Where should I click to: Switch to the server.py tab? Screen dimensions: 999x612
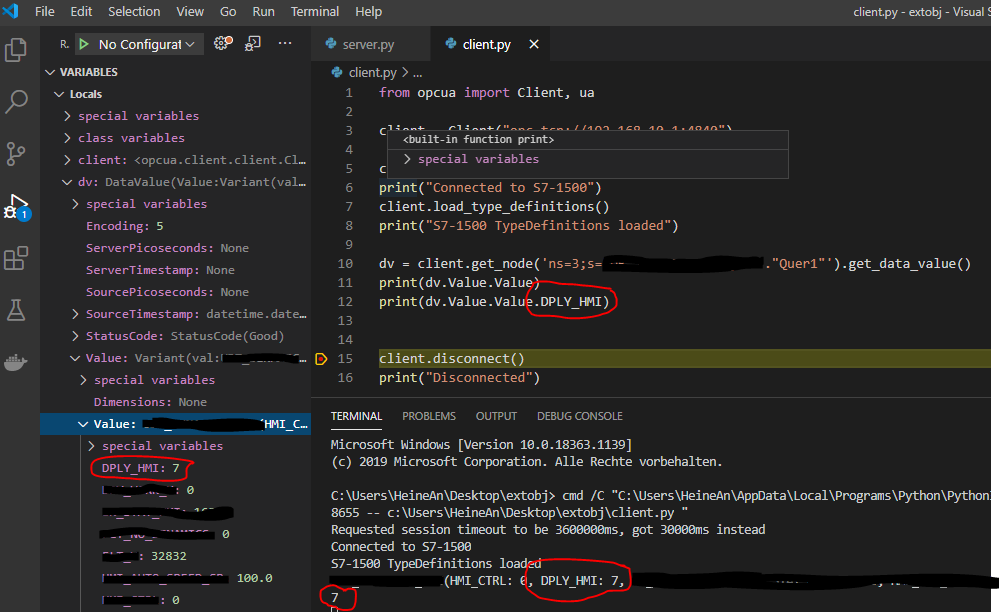point(370,44)
